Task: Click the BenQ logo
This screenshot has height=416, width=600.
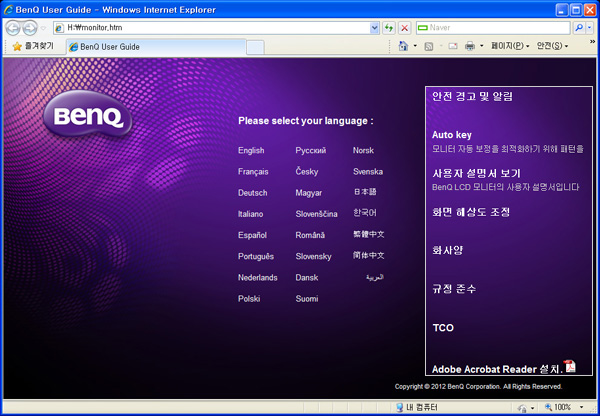Action: pos(88,114)
